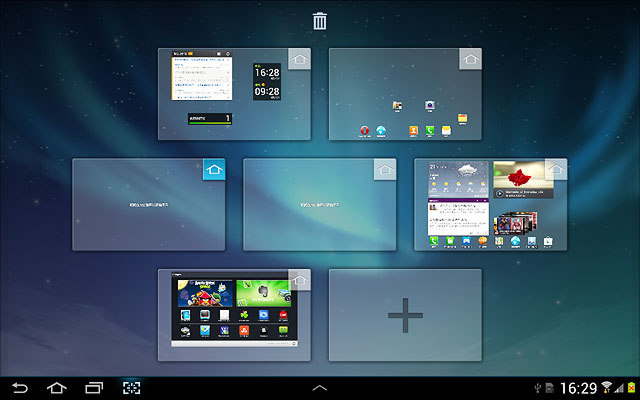The height and width of the screenshot is (400, 640).
Task: Set dual-clock widget page as default home
Action: pyautogui.click(x=298, y=60)
